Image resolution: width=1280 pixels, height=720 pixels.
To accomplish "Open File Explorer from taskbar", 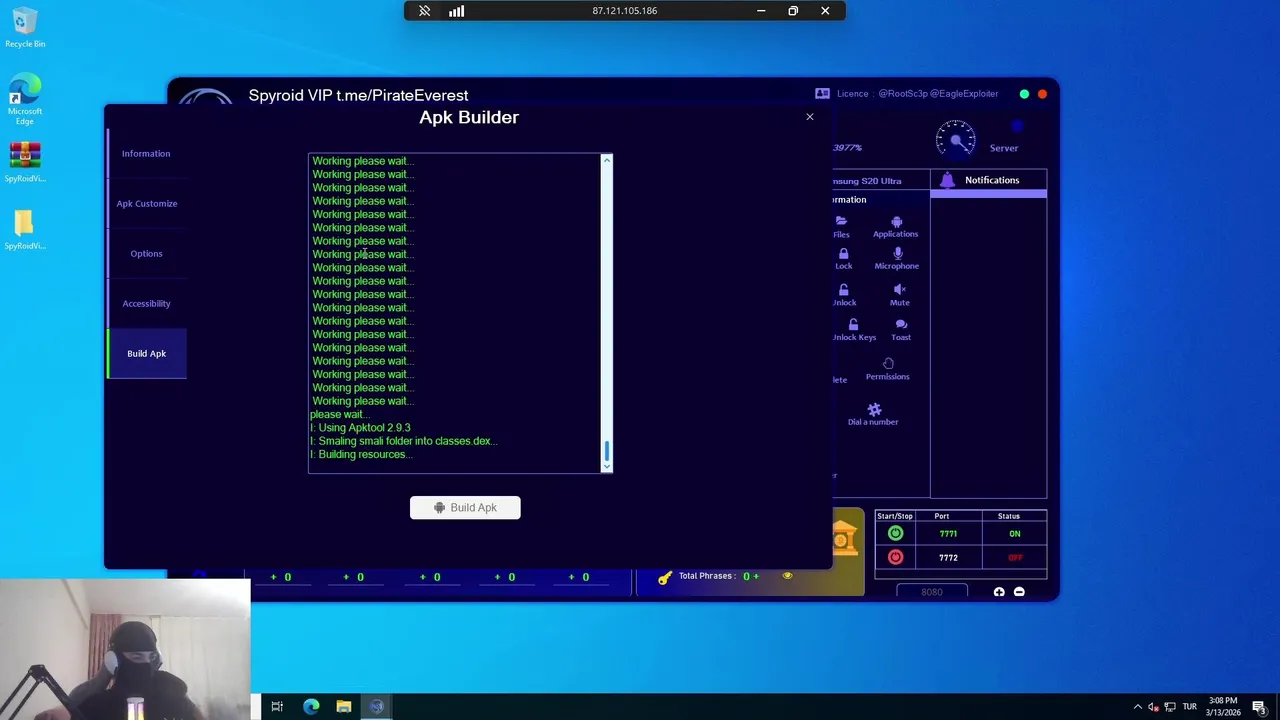I will 344,707.
